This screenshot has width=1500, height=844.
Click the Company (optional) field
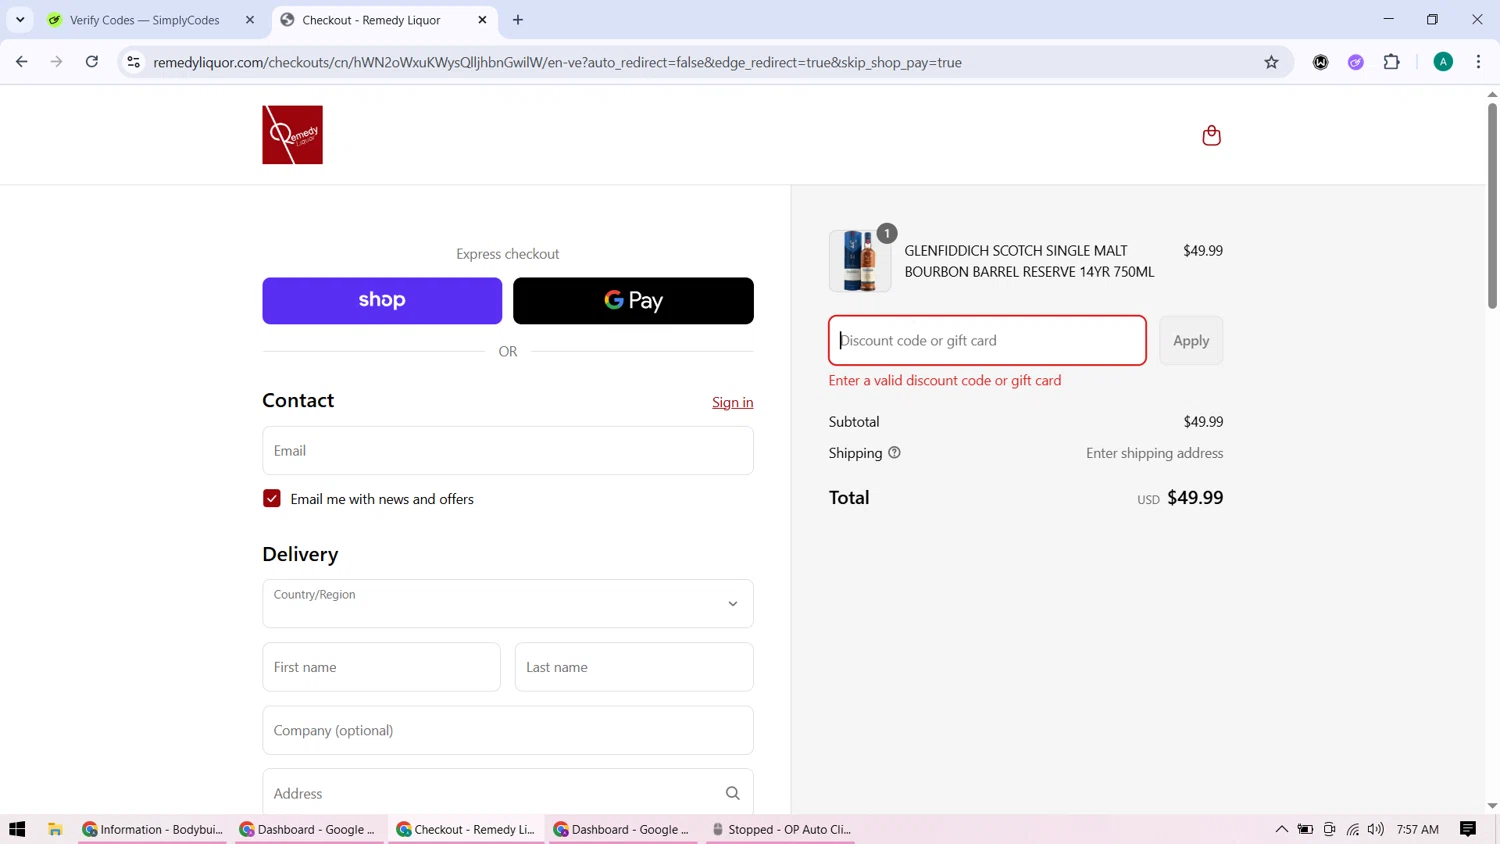(508, 730)
